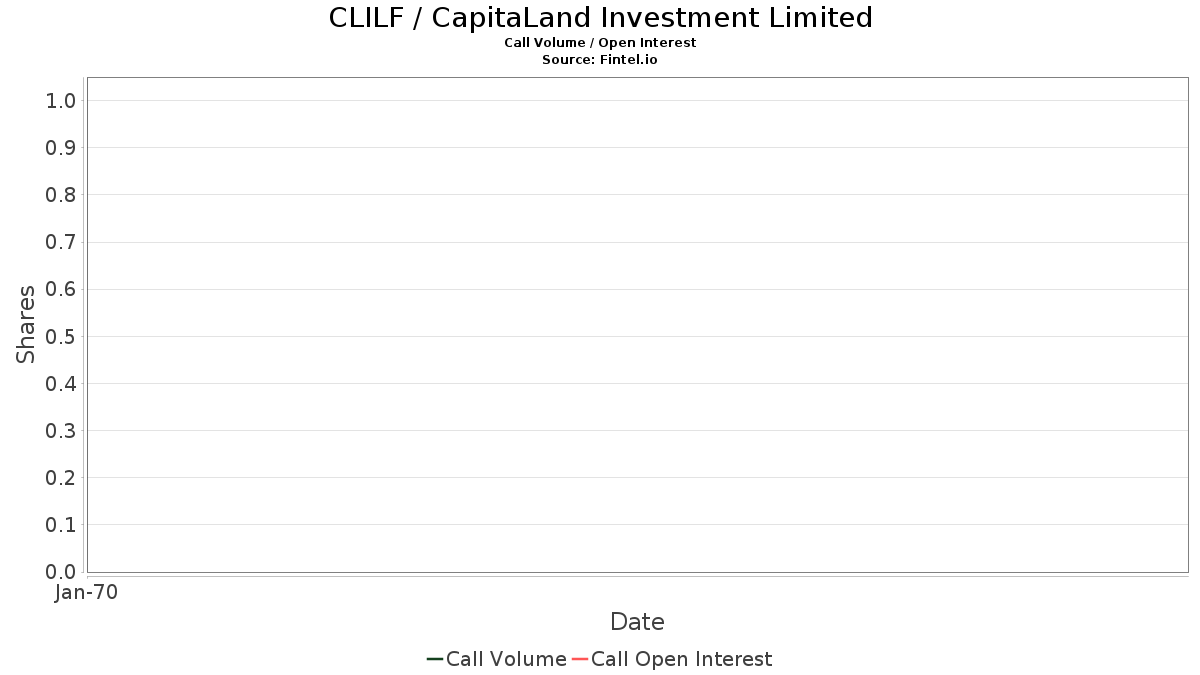Click the 0.8 y-axis tick label
1200x675 pixels.
[x=61, y=195]
